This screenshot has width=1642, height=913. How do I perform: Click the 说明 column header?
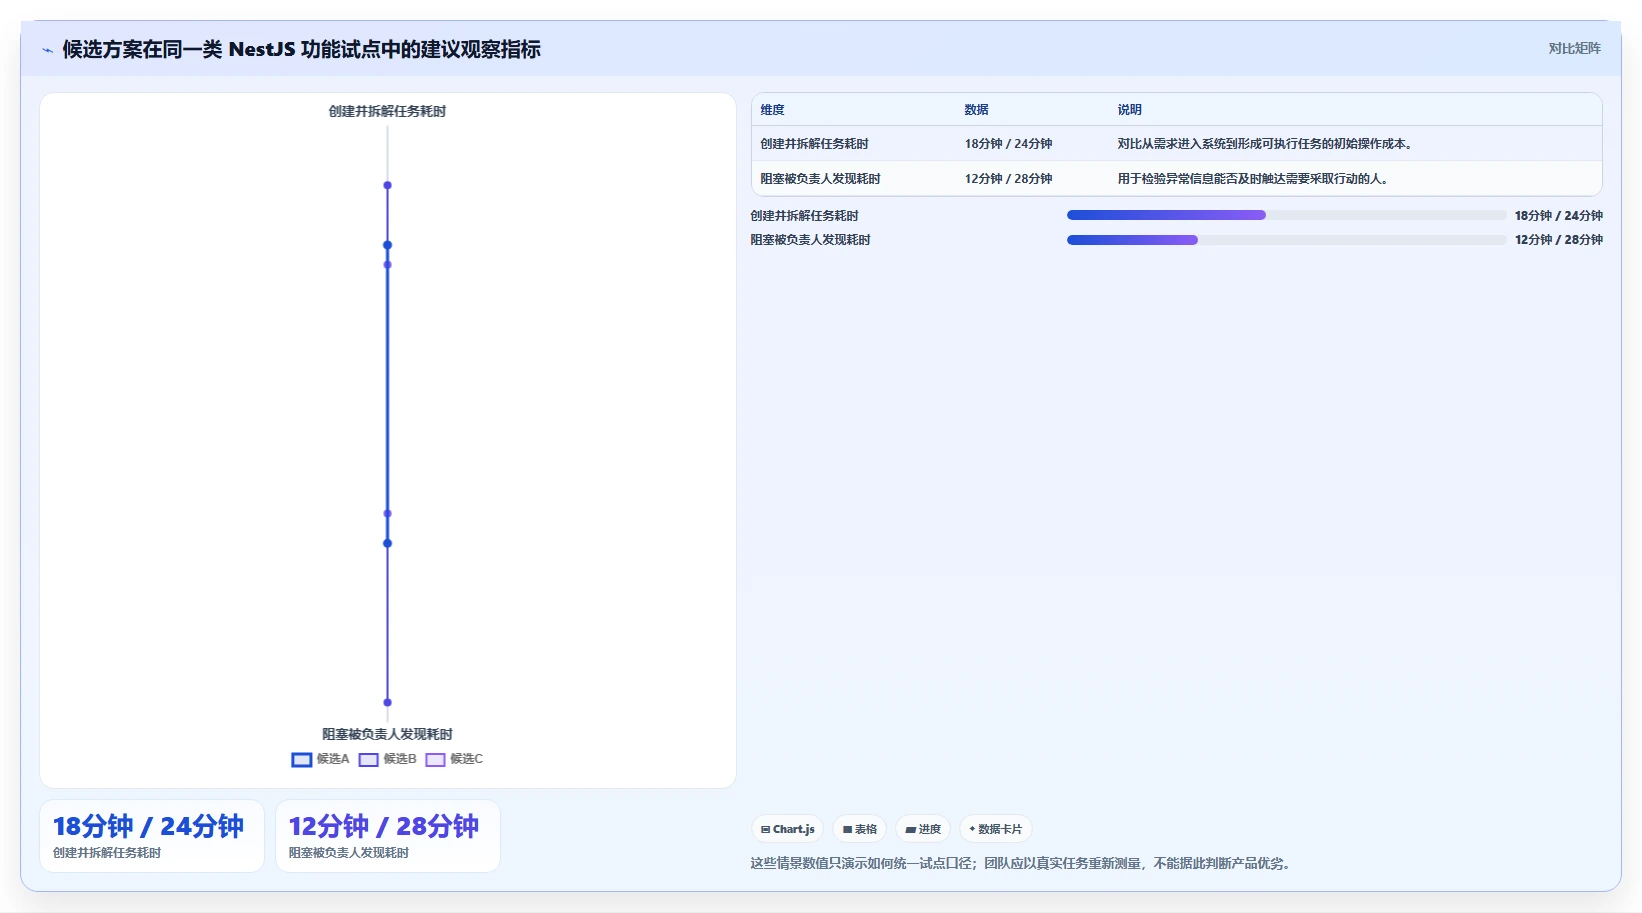coord(1129,110)
